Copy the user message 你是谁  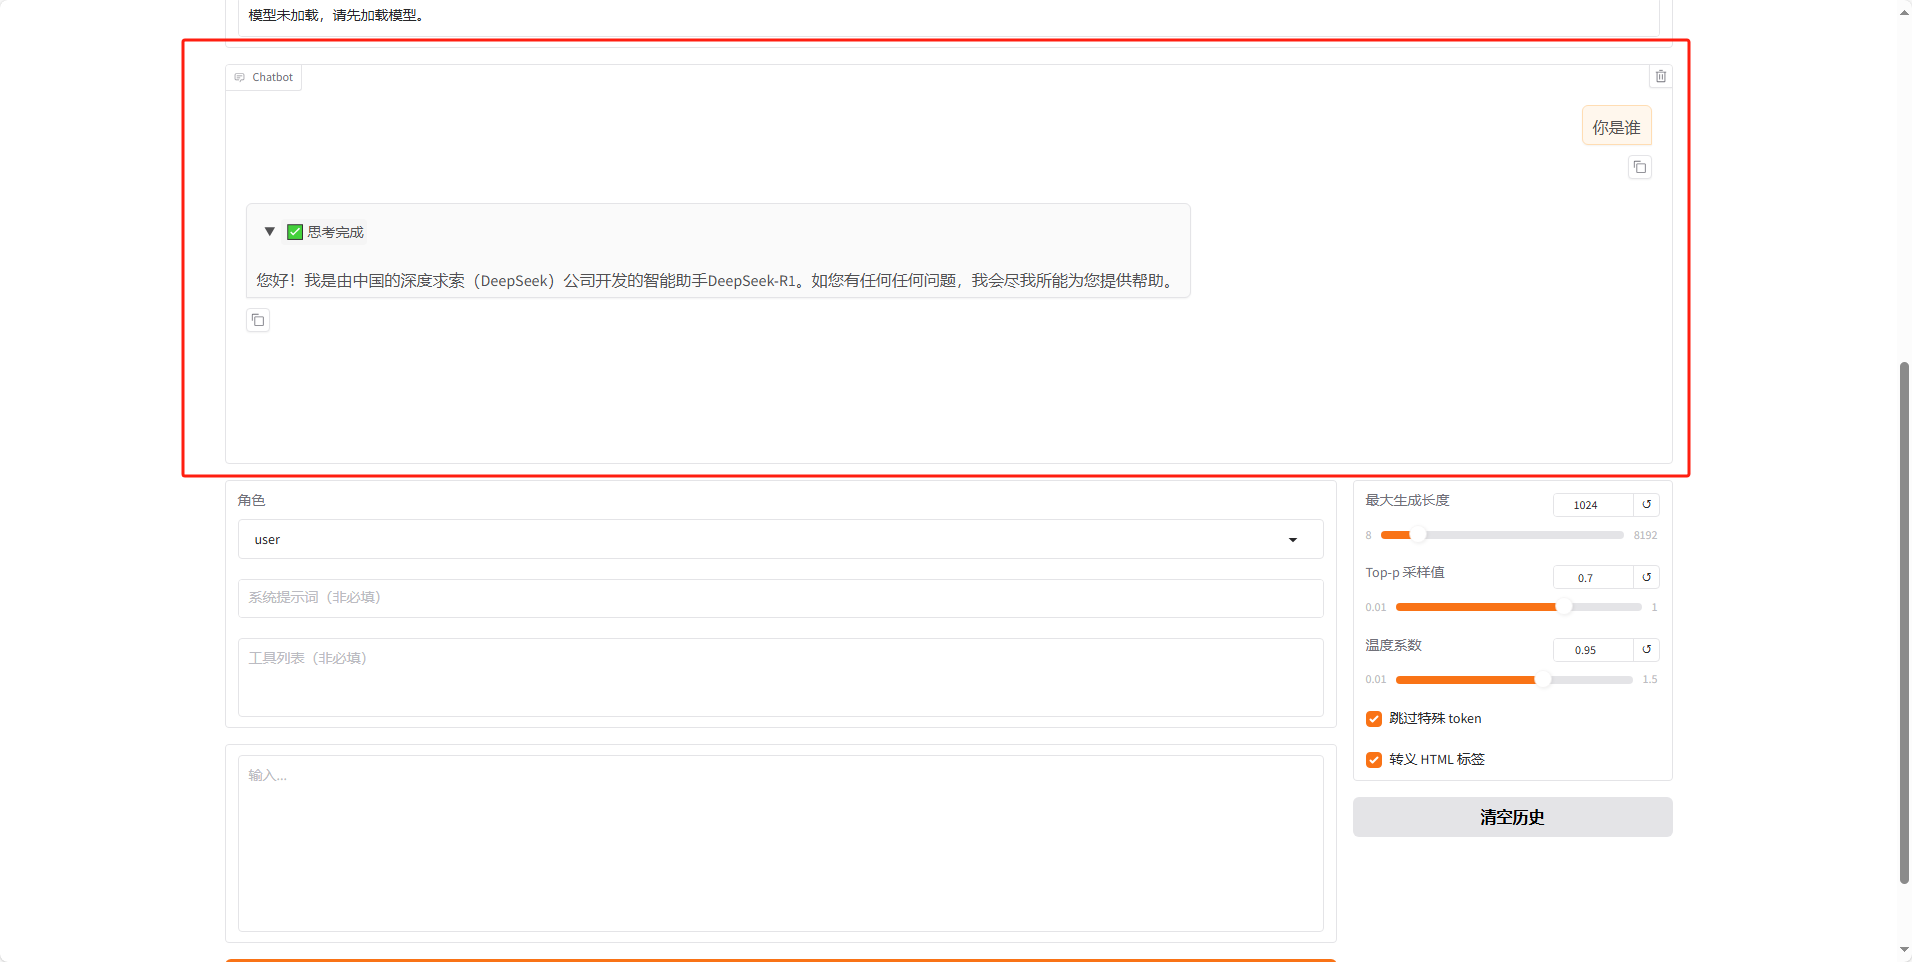[x=1639, y=167]
